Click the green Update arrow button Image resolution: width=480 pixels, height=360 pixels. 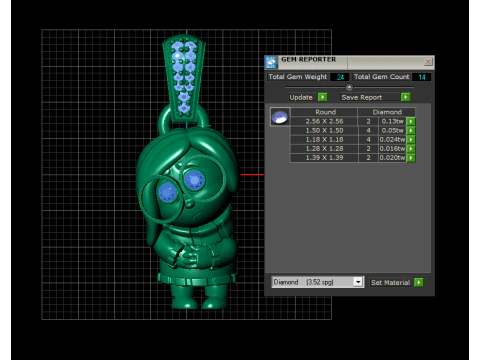click(322, 97)
